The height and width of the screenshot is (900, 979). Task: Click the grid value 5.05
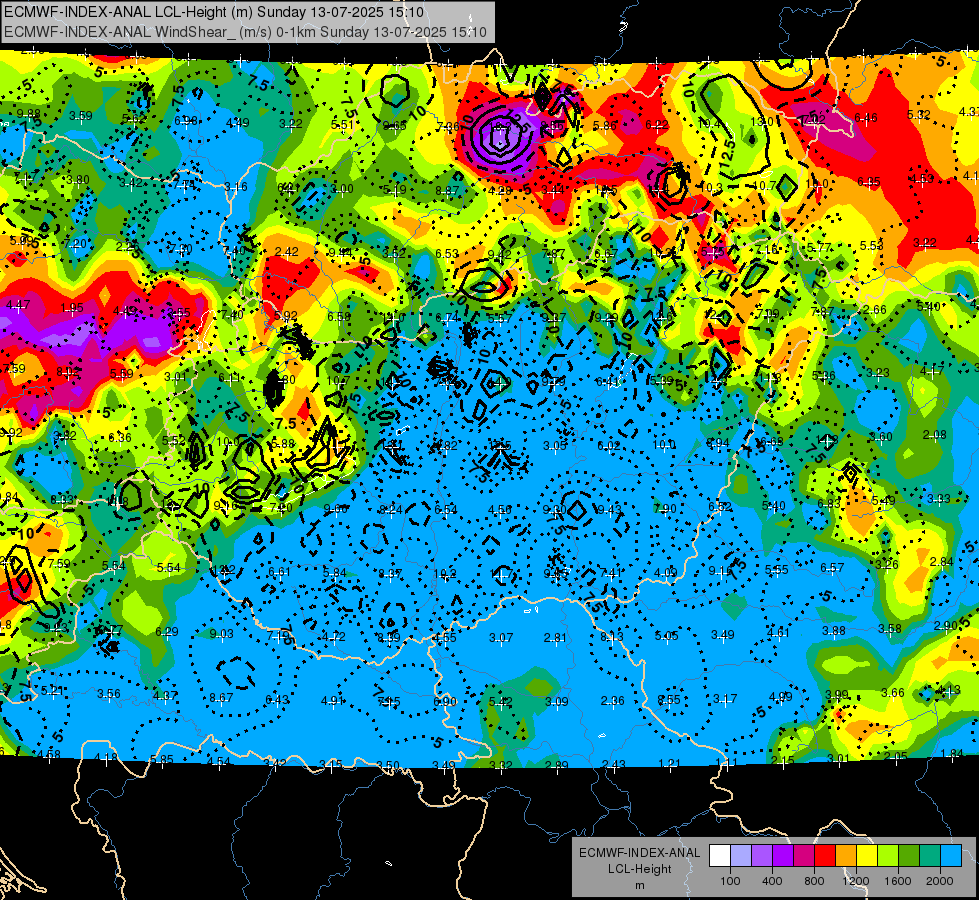pos(666,635)
